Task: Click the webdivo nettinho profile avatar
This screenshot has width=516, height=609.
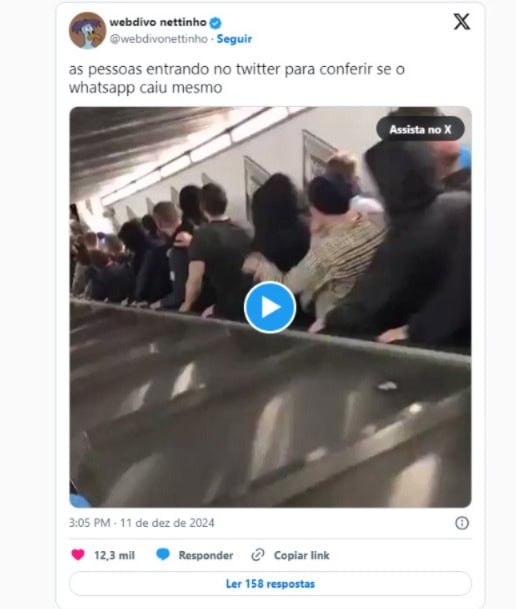Action: [87, 30]
